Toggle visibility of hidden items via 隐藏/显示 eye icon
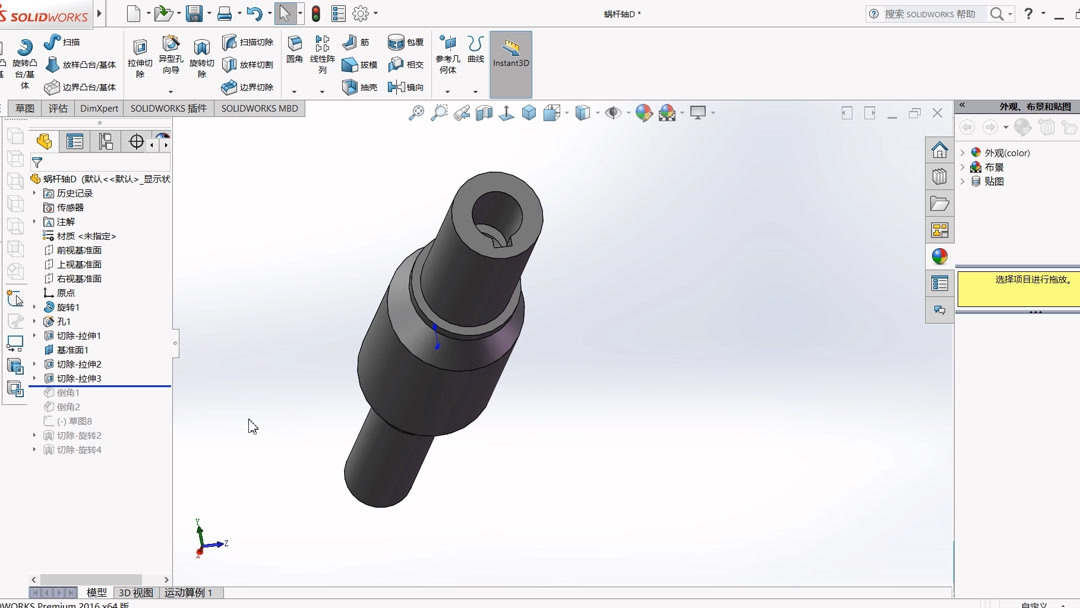This screenshot has width=1080, height=608. coord(615,112)
